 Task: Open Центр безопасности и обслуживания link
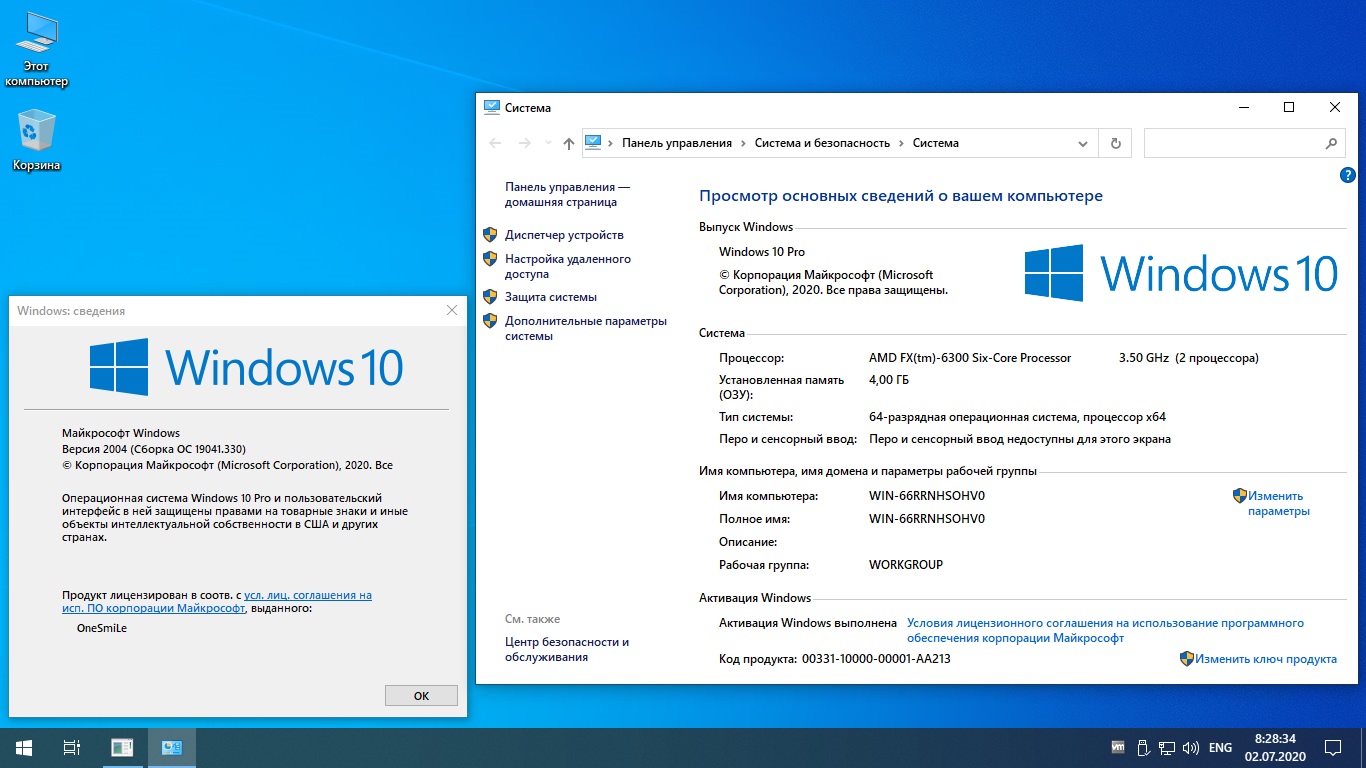point(567,649)
